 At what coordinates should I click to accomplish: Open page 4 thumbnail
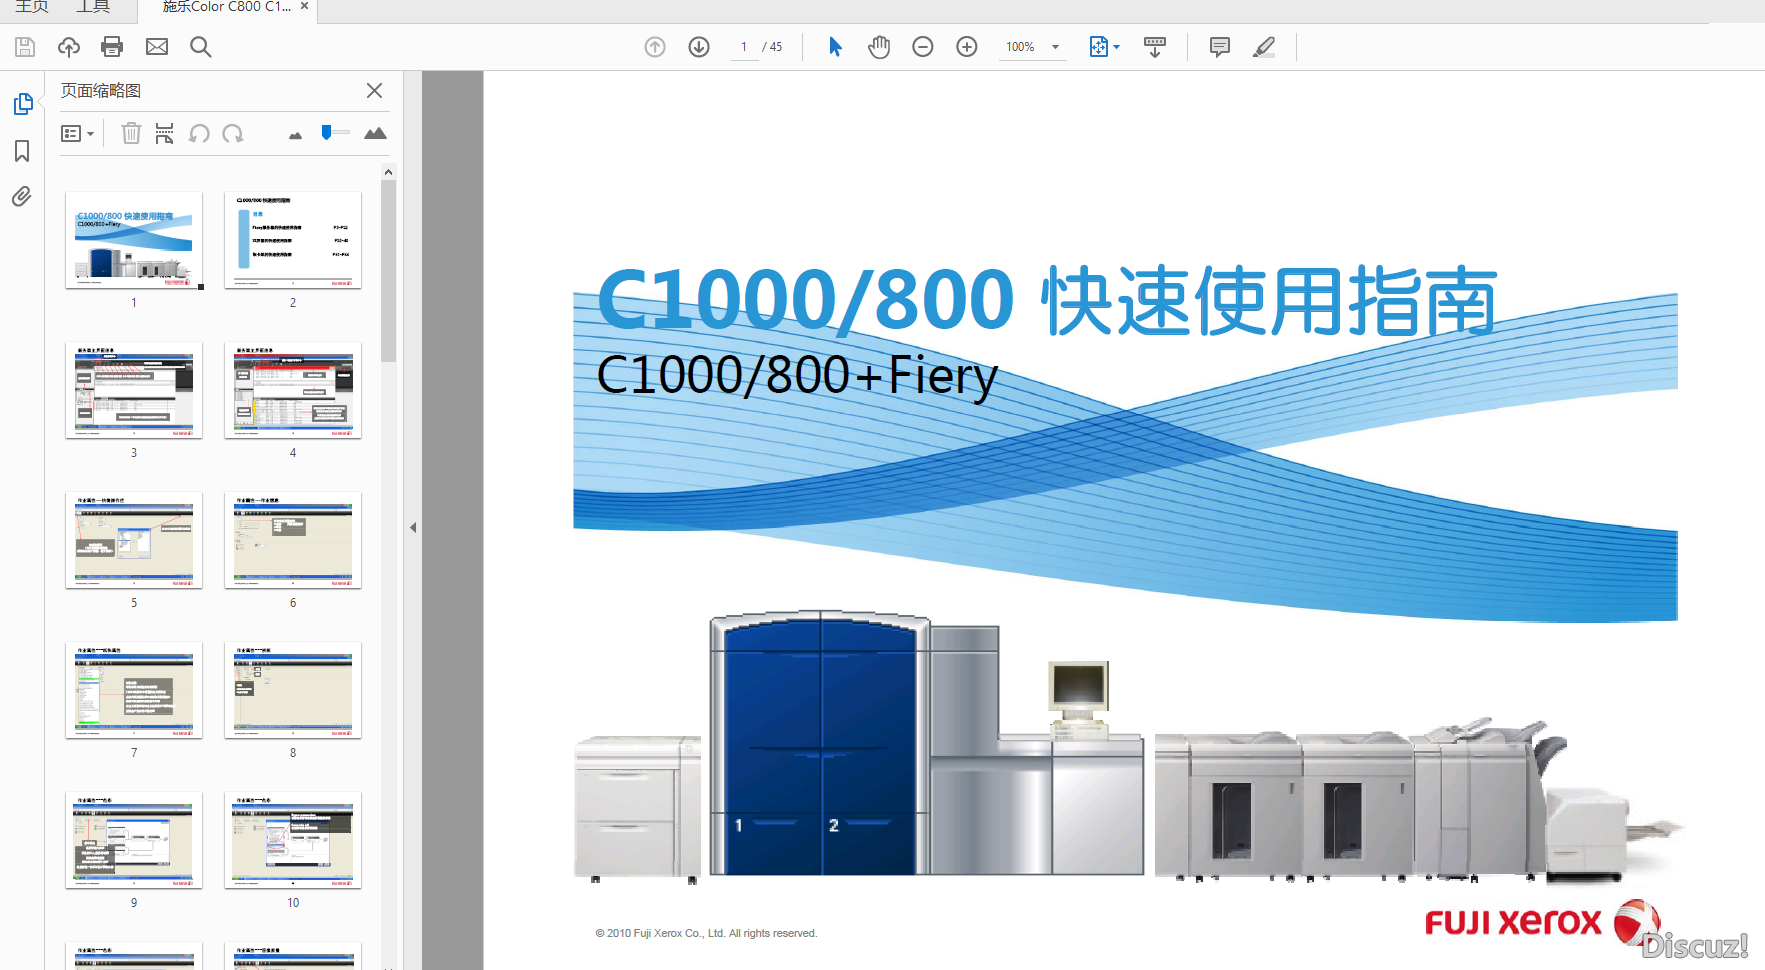[293, 390]
